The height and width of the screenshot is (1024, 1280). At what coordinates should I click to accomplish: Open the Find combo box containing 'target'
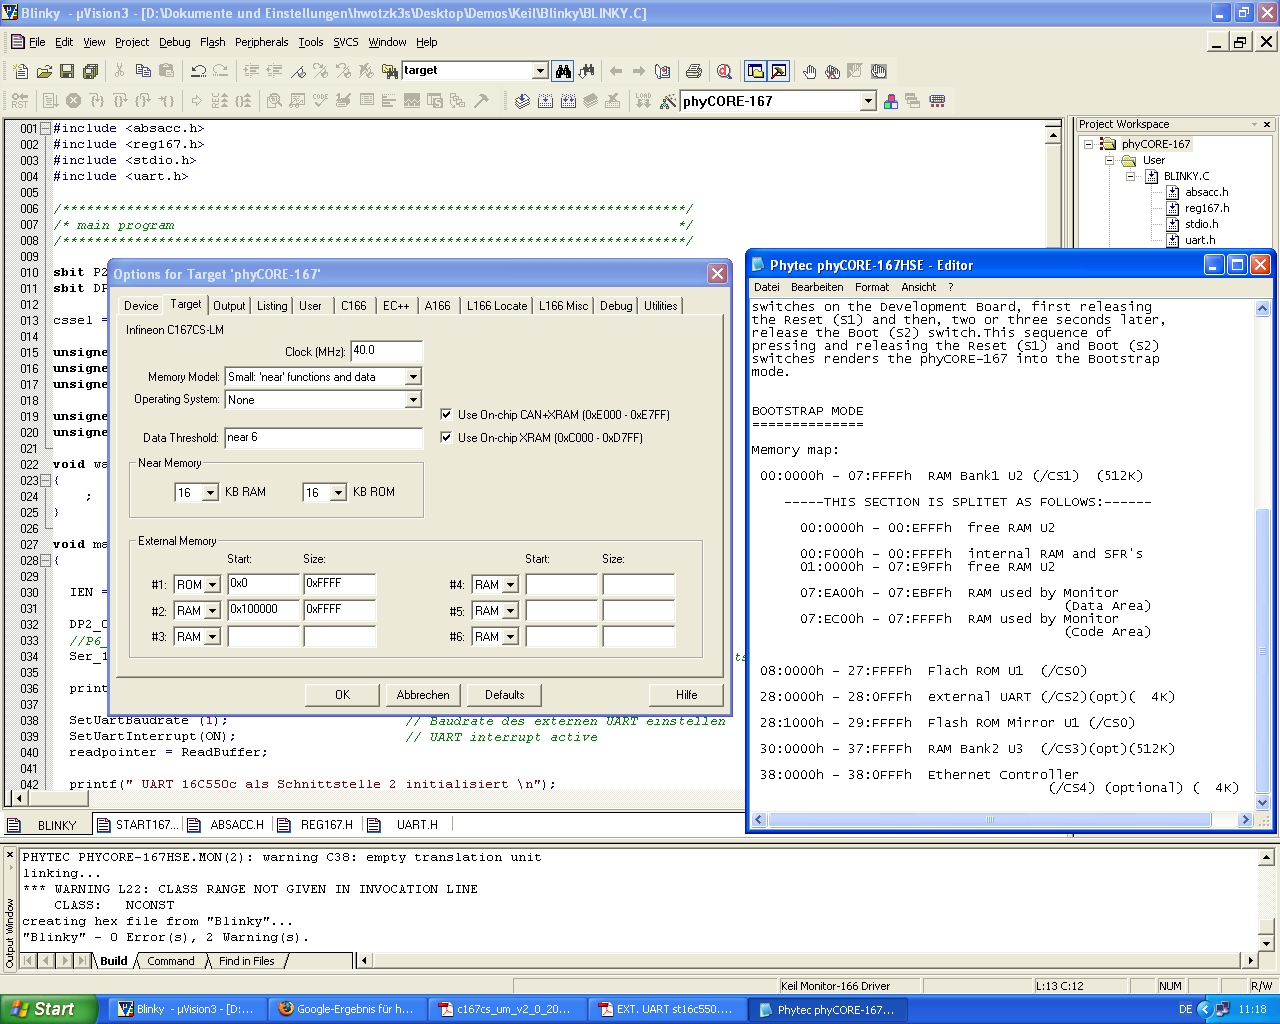pyautogui.click(x=540, y=71)
